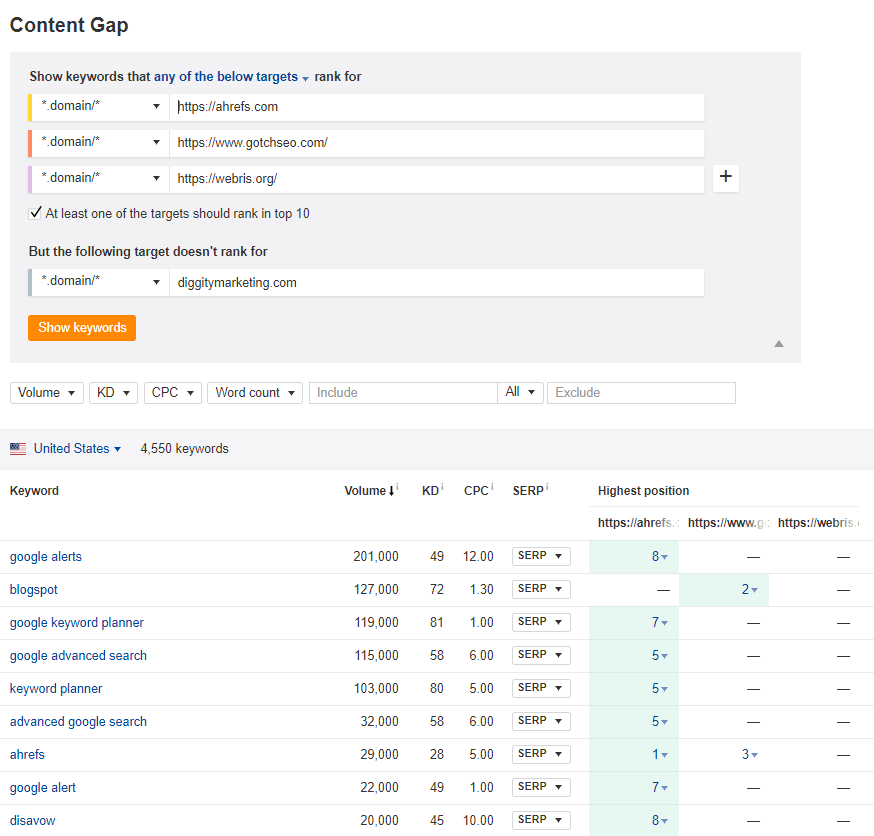Click the Include keywords filter field
This screenshot has width=874, height=836.
[404, 393]
